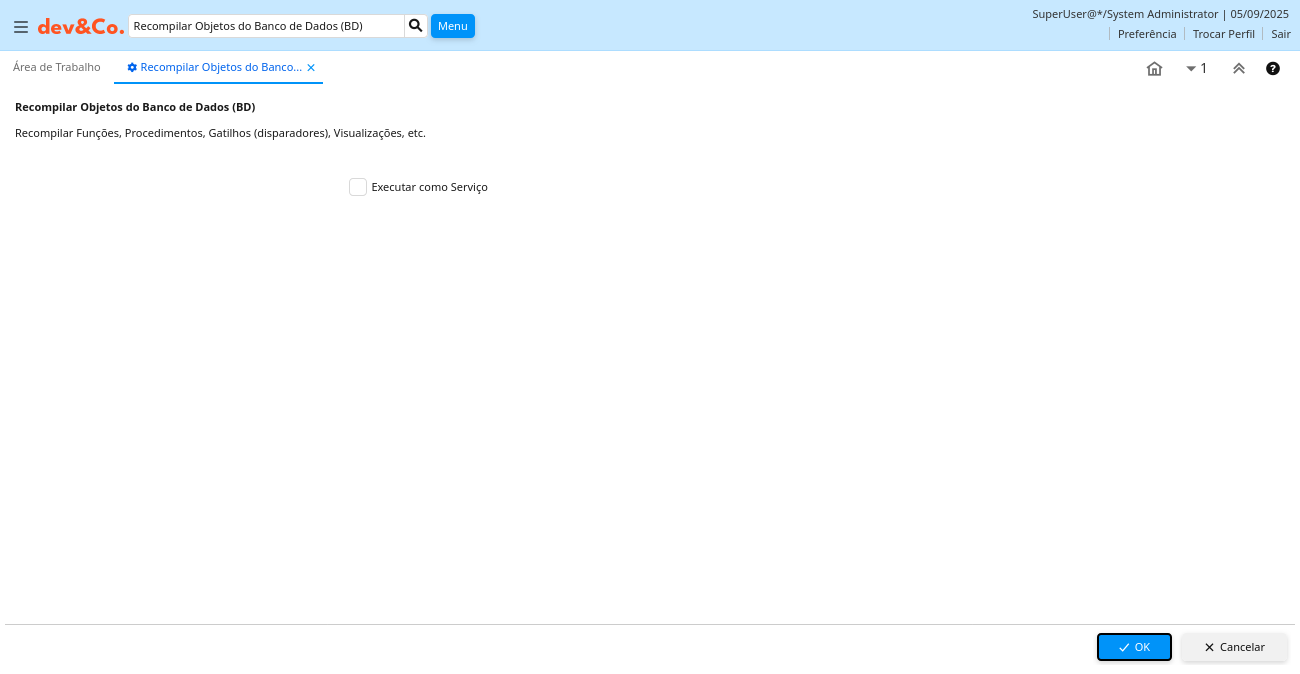Log out using the Sair link

pos(1281,34)
